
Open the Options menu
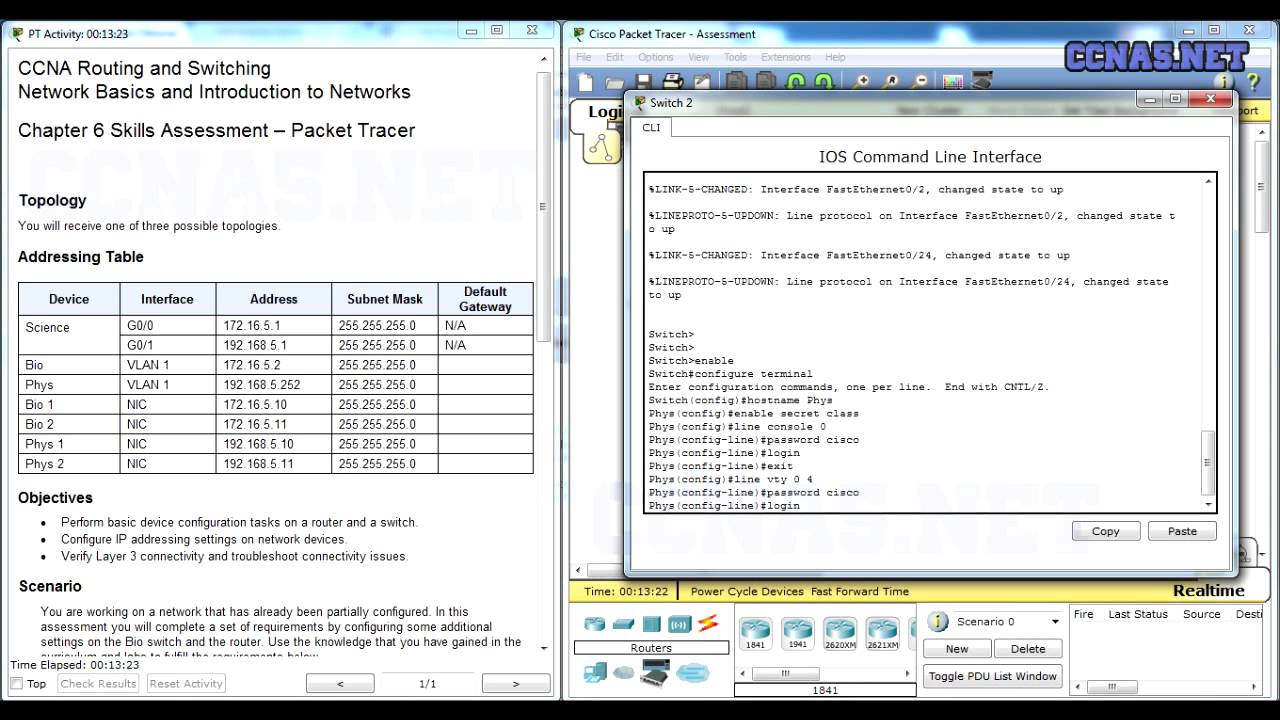(x=655, y=57)
